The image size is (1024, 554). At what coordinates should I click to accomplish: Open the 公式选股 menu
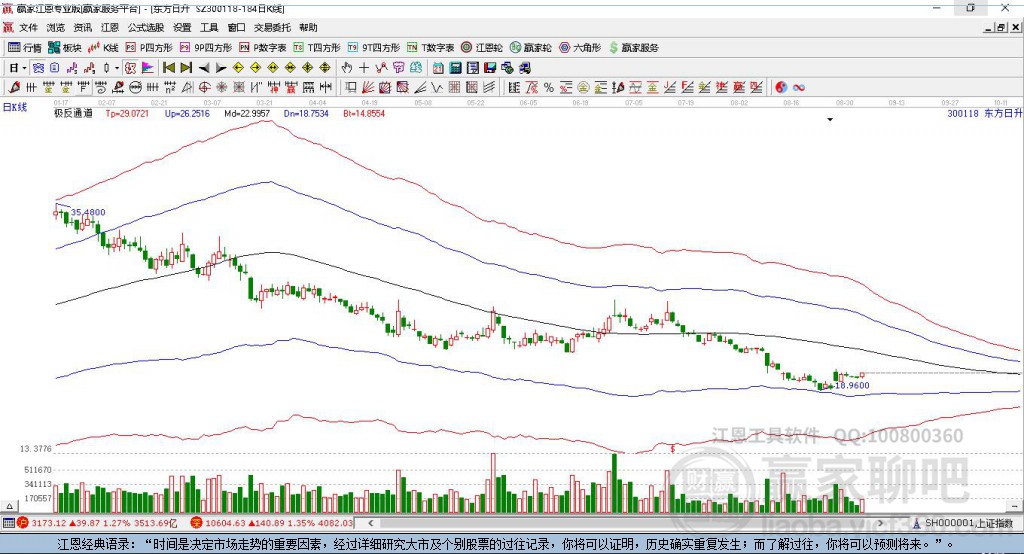[x=146, y=27]
